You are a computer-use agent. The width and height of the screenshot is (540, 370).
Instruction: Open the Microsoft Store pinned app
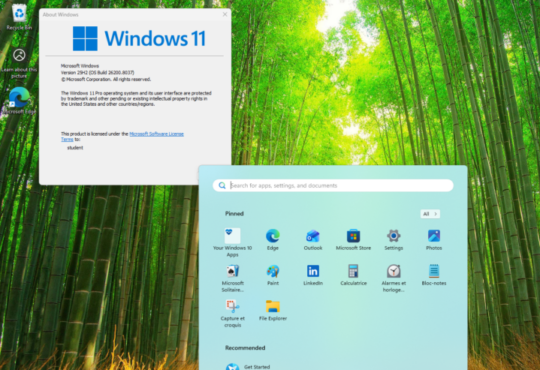coord(353,239)
